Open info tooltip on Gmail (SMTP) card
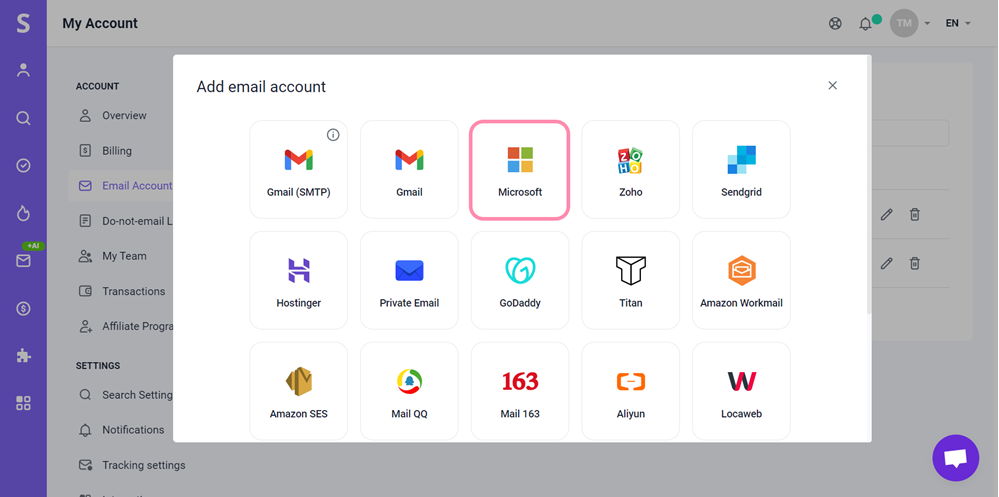This screenshot has height=497, width=999. click(333, 134)
